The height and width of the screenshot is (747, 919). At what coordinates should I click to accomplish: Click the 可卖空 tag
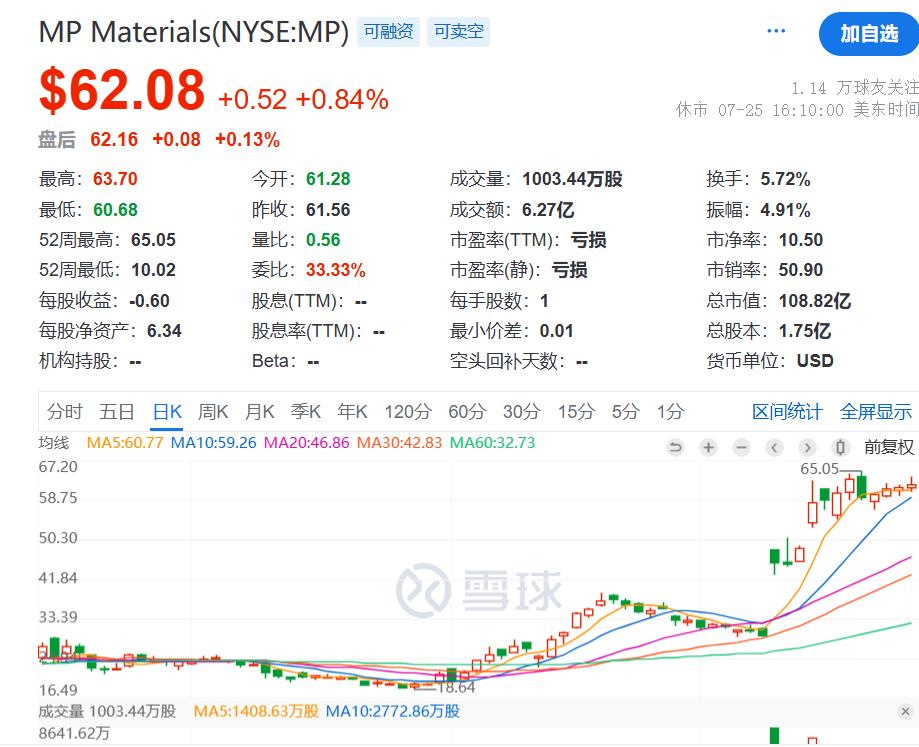click(458, 32)
